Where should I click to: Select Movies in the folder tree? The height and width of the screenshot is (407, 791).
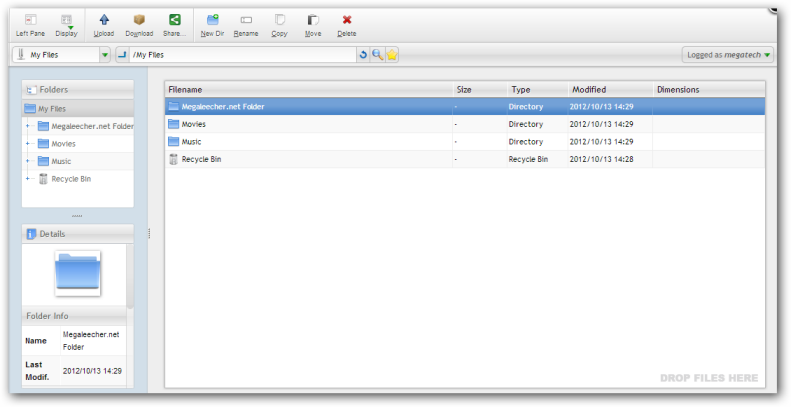[64, 144]
